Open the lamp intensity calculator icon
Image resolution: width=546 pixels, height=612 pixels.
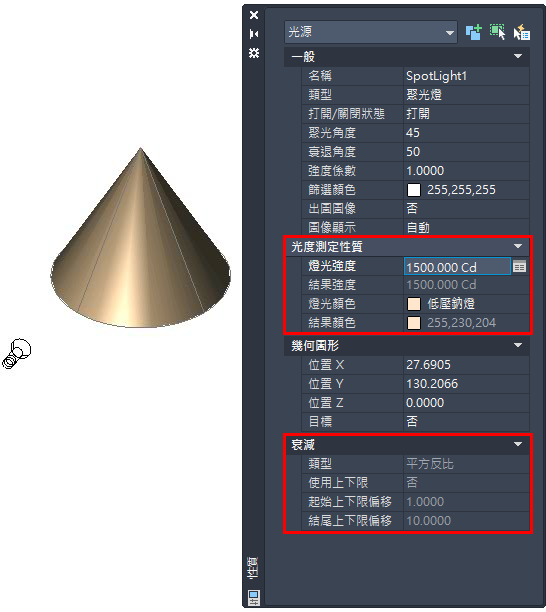tap(519, 267)
